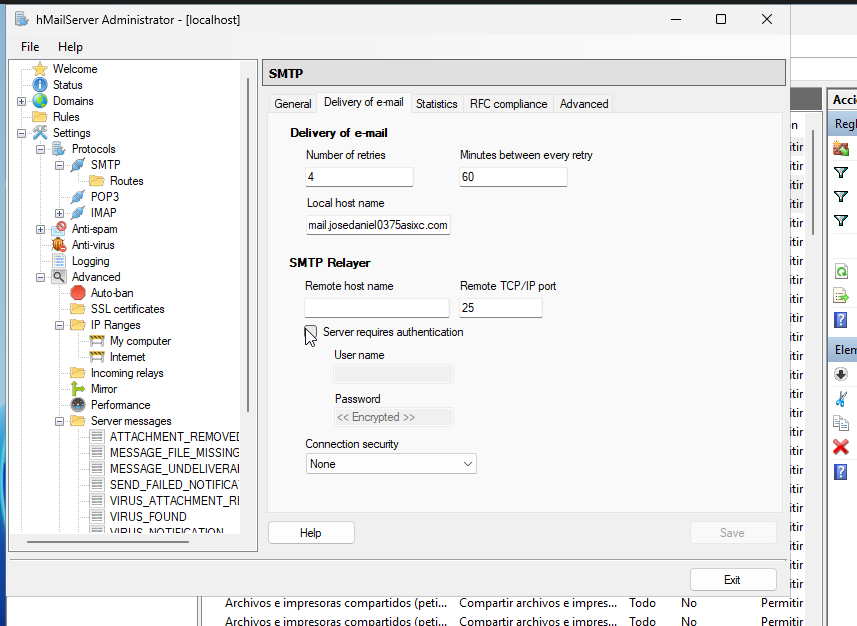This screenshot has height=626, width=857.
Task: Switch to the Advanced tab
Action: pos(584,104)
